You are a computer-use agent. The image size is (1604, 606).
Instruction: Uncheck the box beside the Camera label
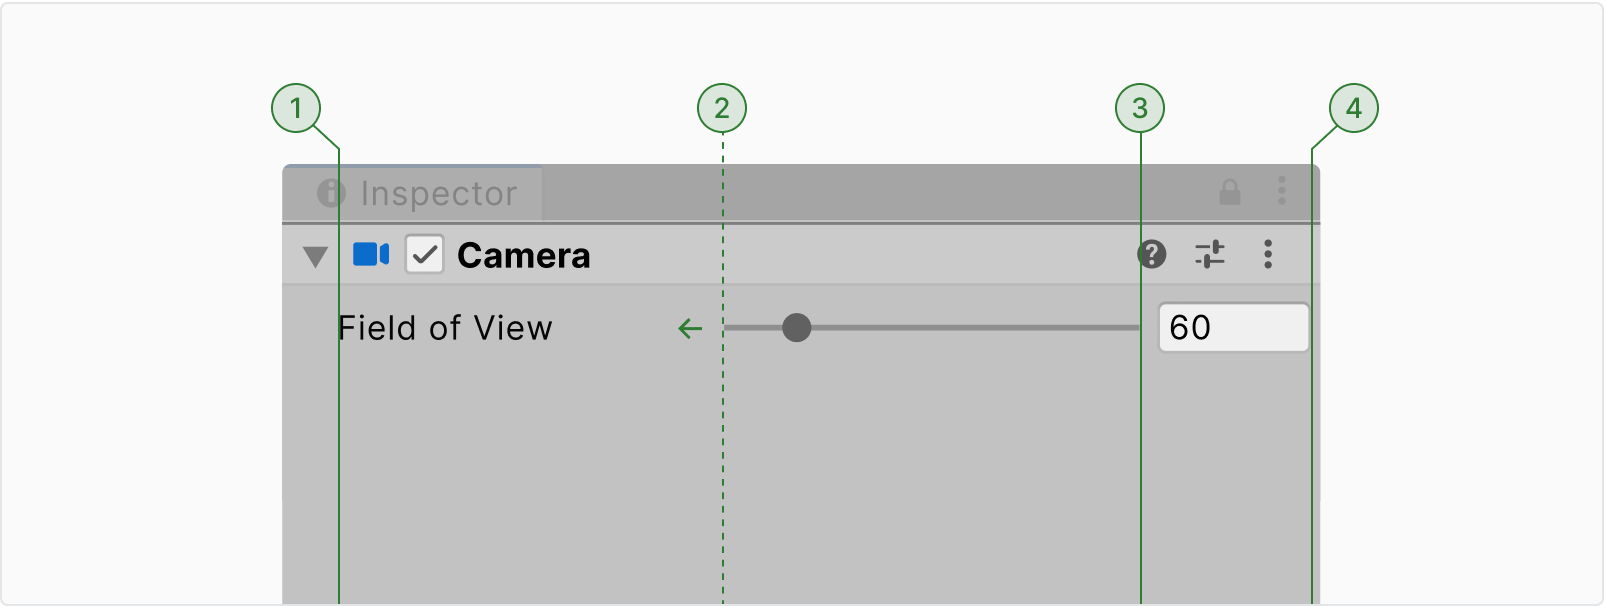coord(424,255)
